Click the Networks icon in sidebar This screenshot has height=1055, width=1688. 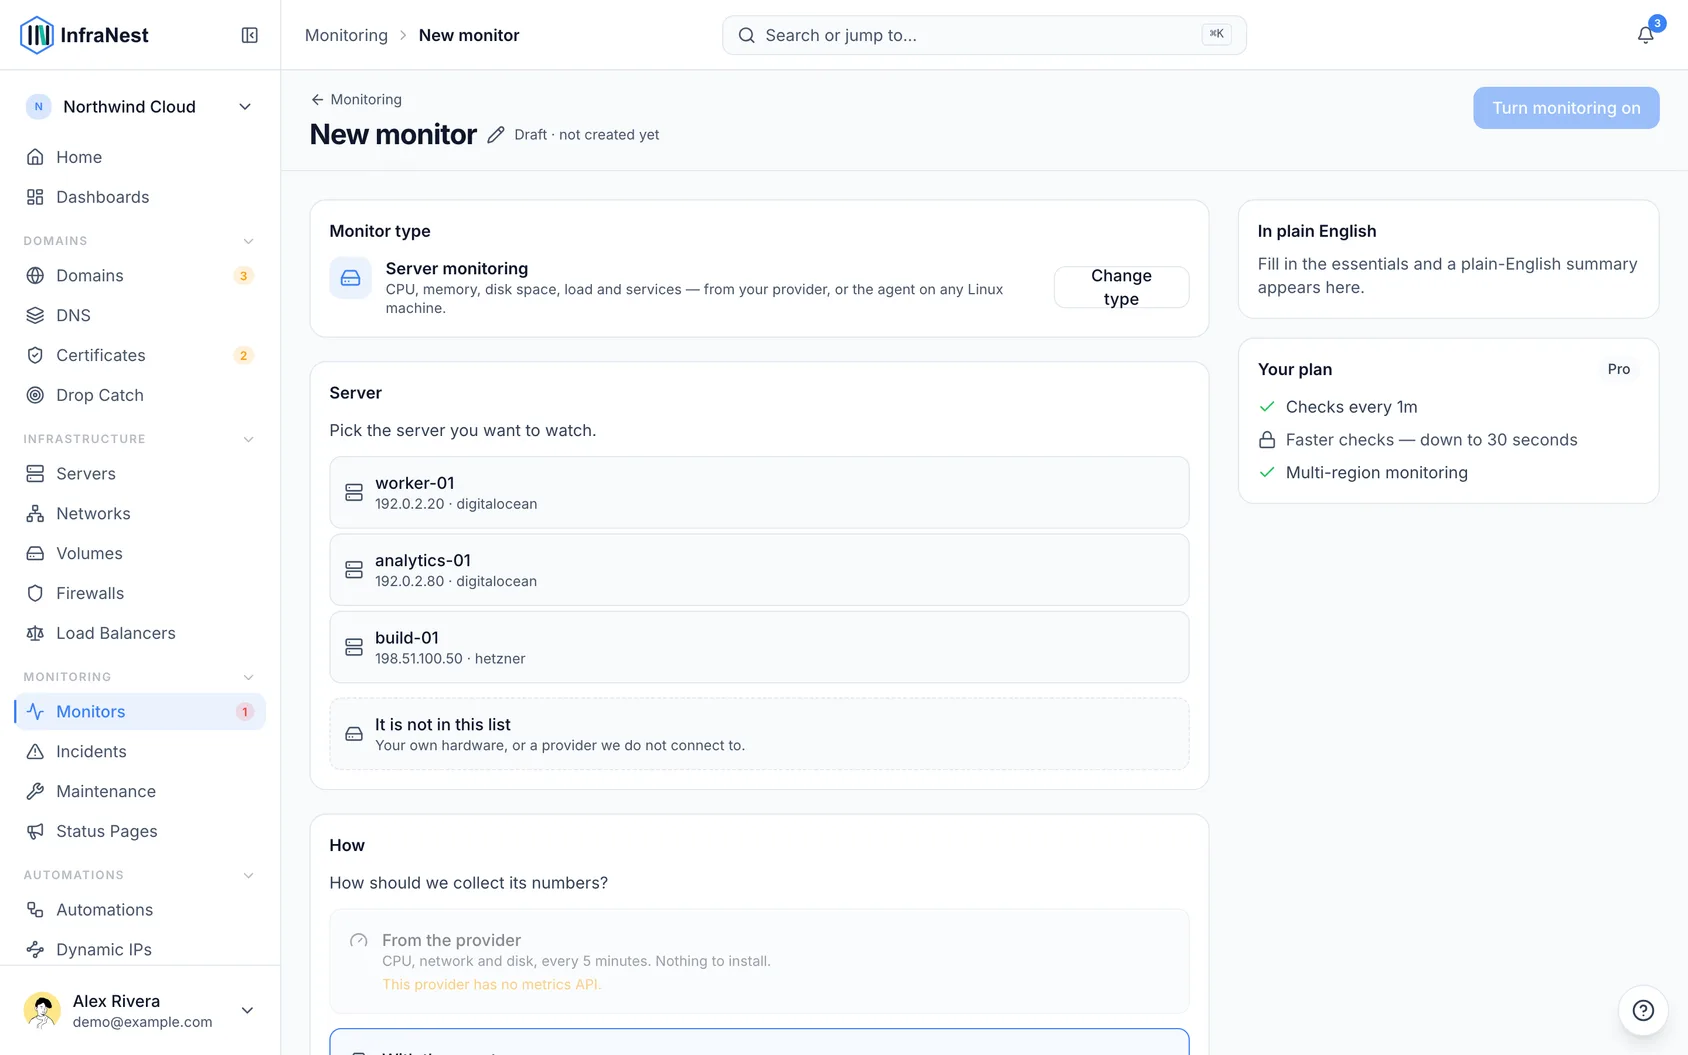[x=35, y=513]
